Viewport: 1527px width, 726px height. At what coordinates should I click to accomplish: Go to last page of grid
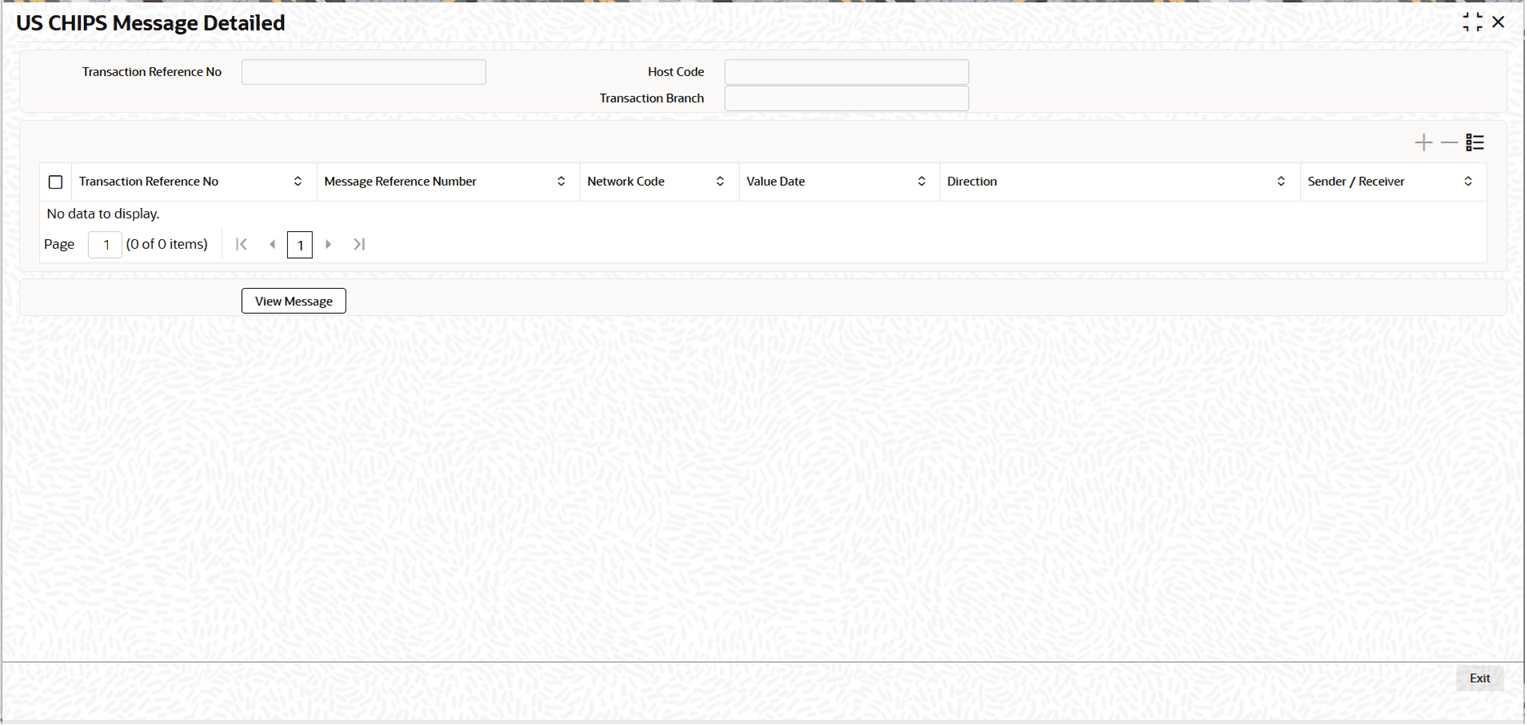pyautogui.click(x=359, y=244)
